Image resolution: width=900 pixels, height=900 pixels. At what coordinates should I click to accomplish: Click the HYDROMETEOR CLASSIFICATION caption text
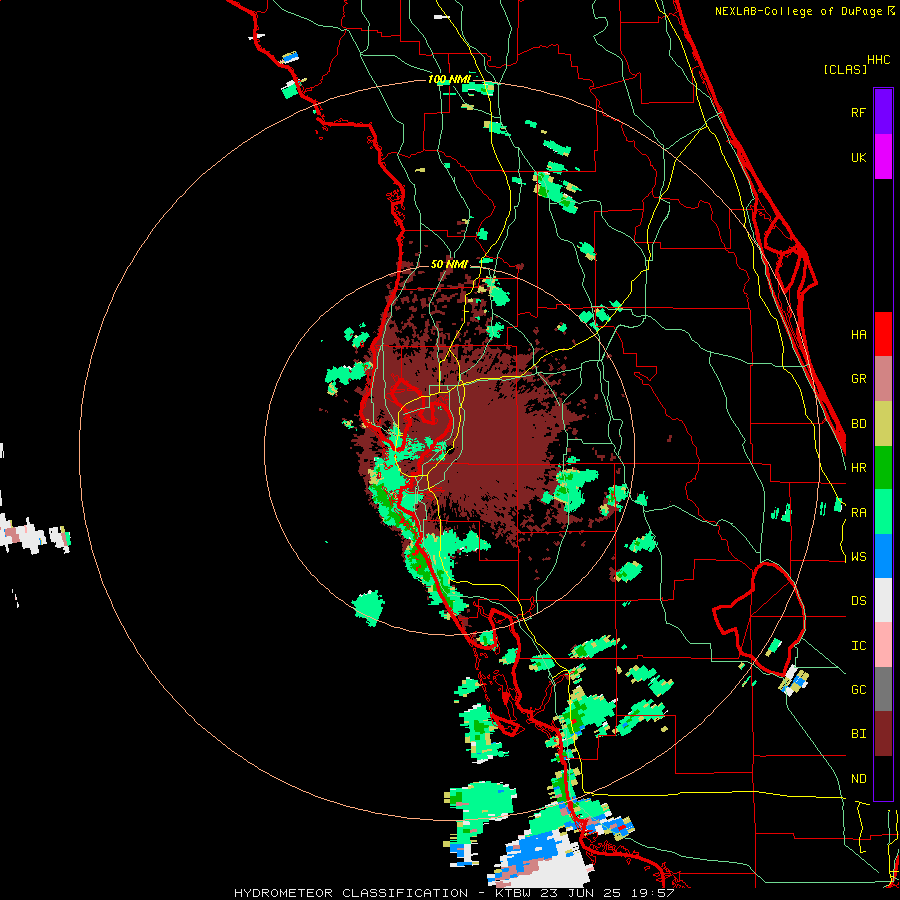(x=351, y=893)
